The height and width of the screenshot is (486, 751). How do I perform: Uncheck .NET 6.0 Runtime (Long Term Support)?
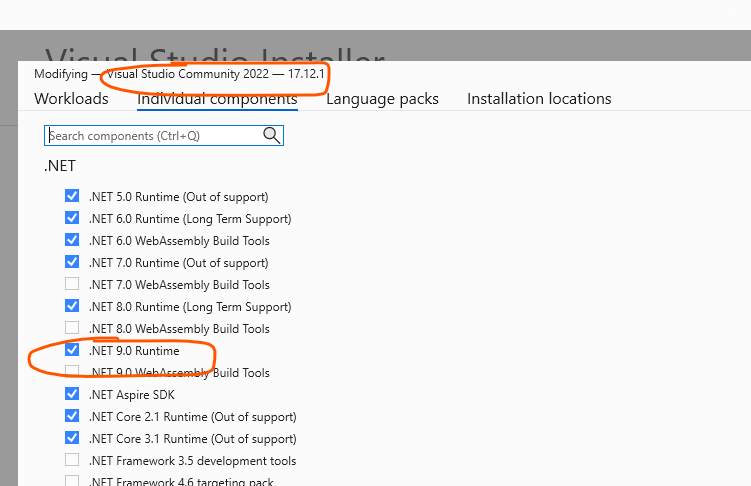72,218
